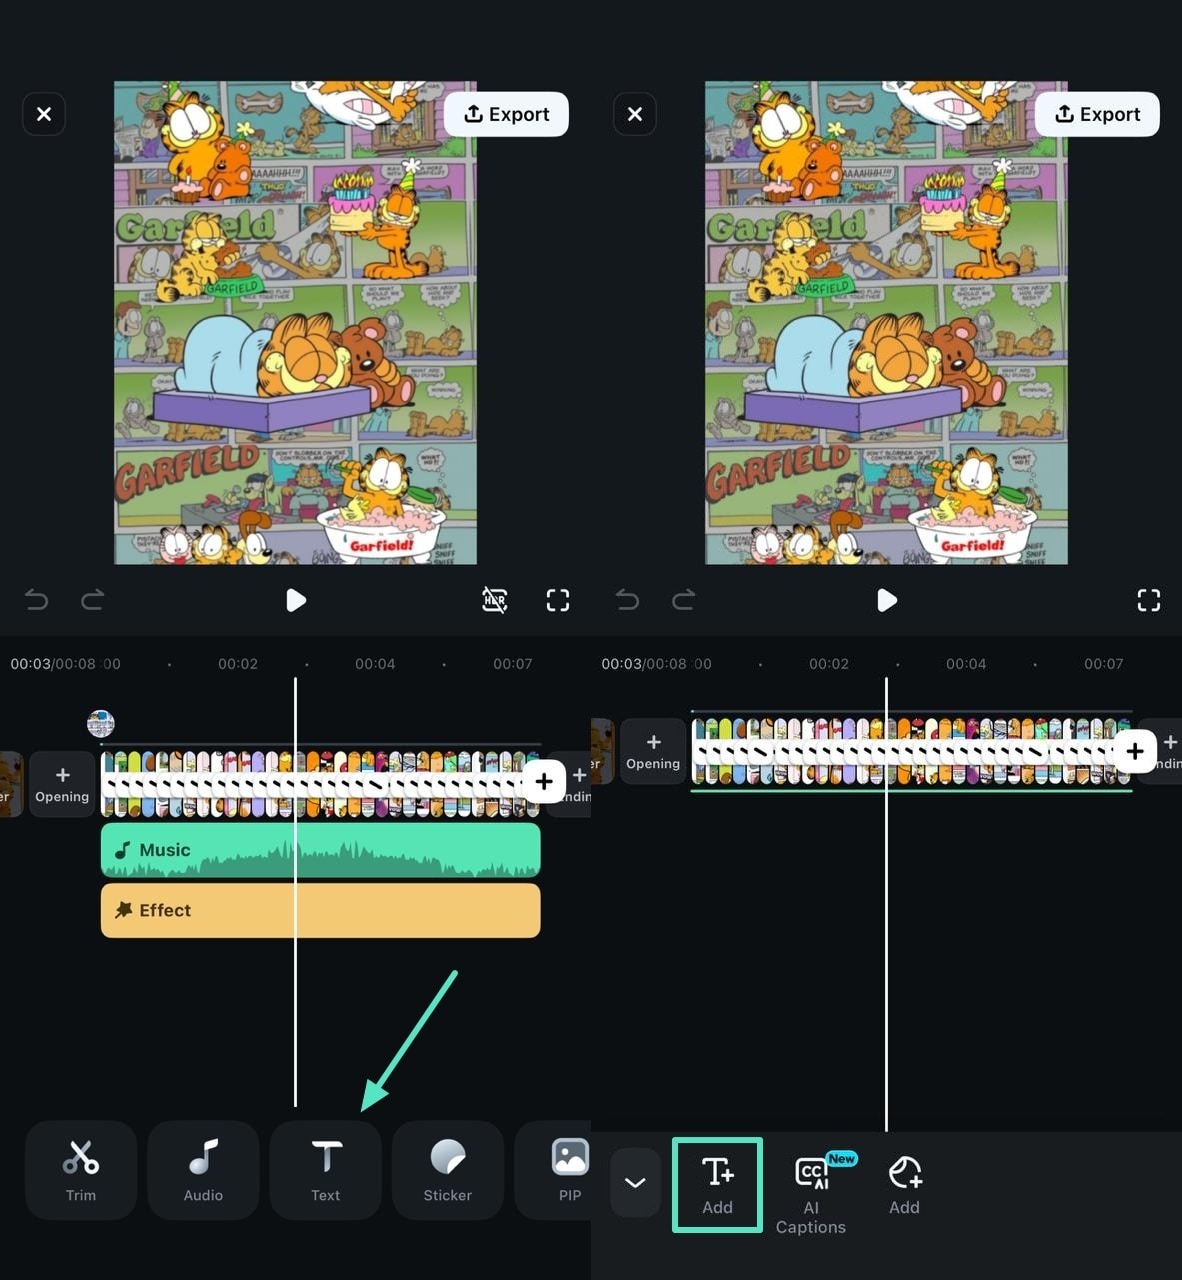Toggle the HDR icon in left screen
The image size is (1182, 1280).
[495, 600]
